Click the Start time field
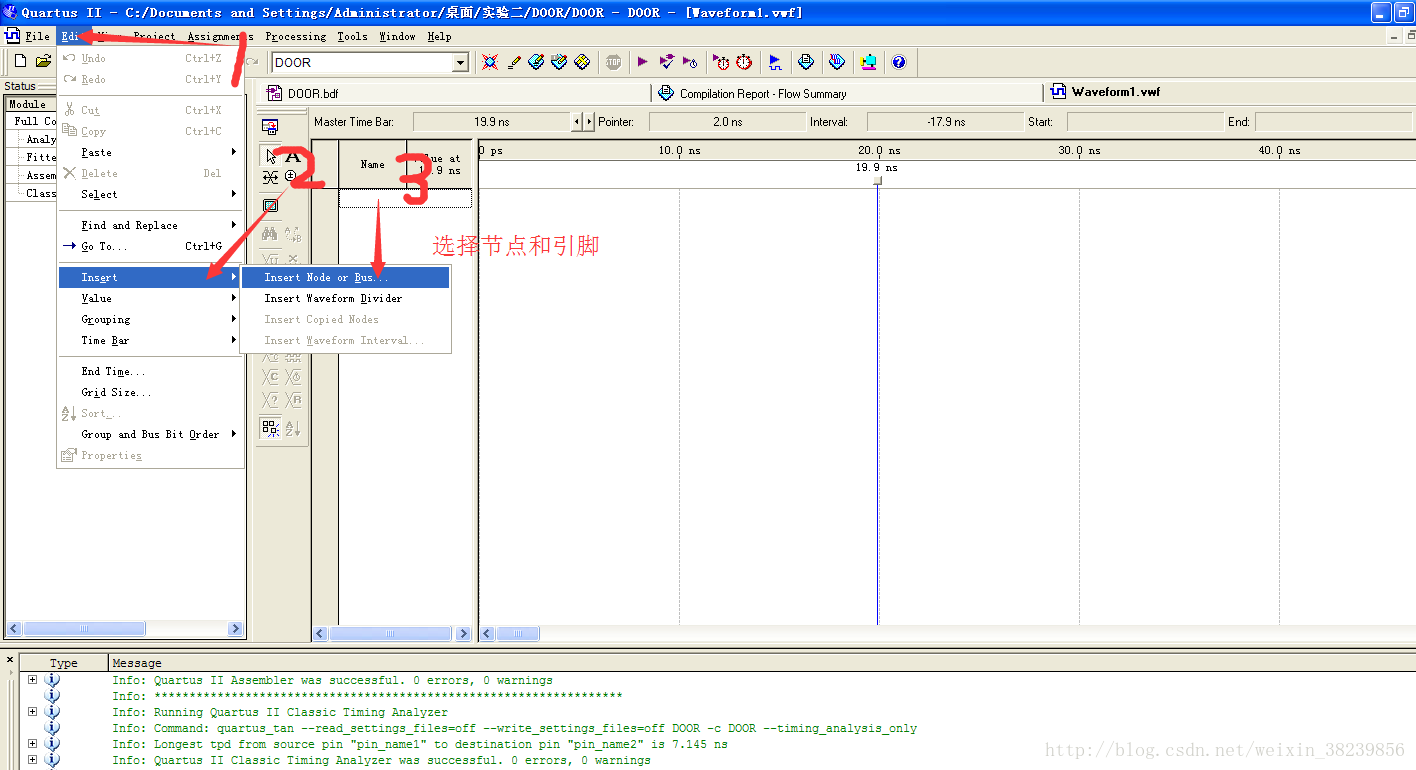1416x770 pixels. (x=1145, y=122)
